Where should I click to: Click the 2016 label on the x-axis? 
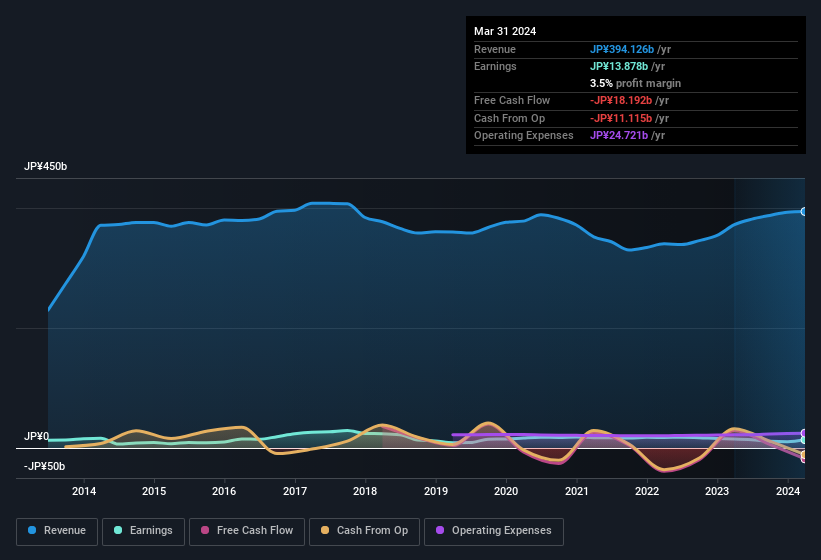point(224,491)
